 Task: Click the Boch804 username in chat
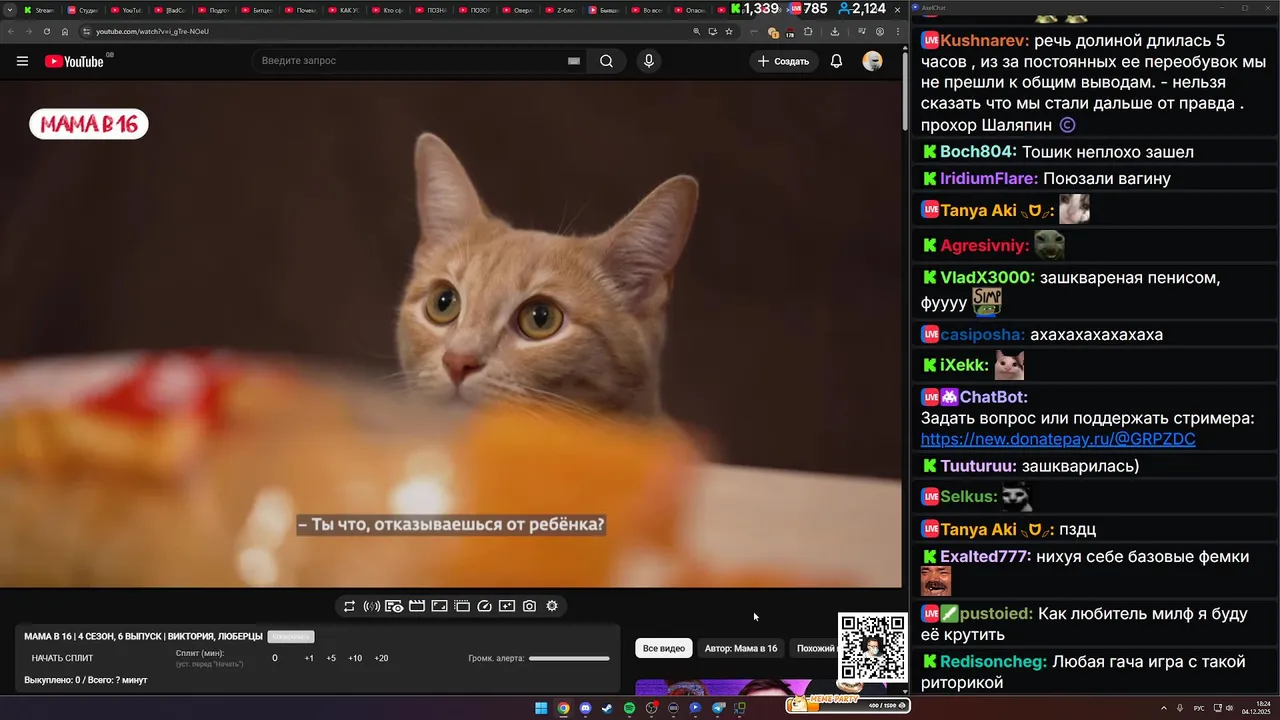(x=978, y=152)
